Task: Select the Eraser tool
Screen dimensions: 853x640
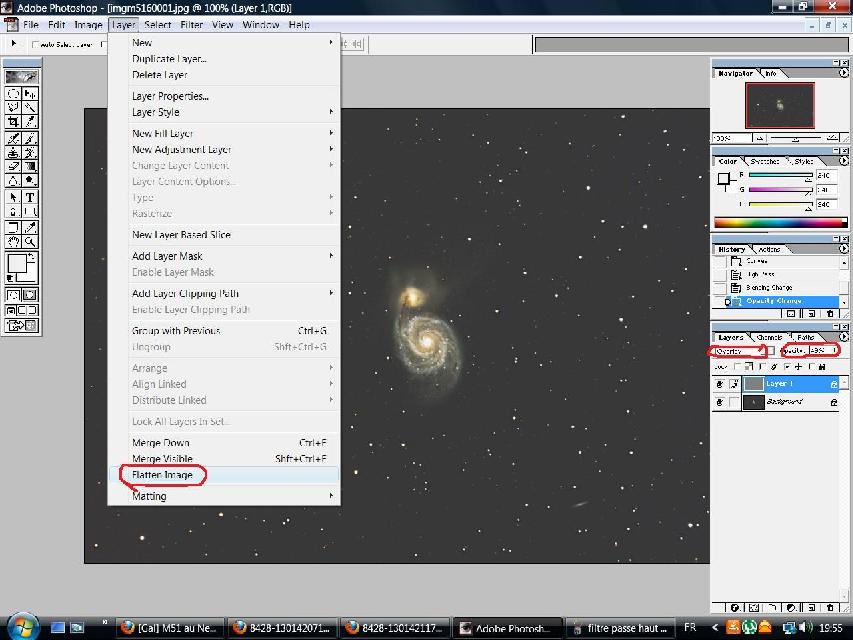Action: [13, 167]
